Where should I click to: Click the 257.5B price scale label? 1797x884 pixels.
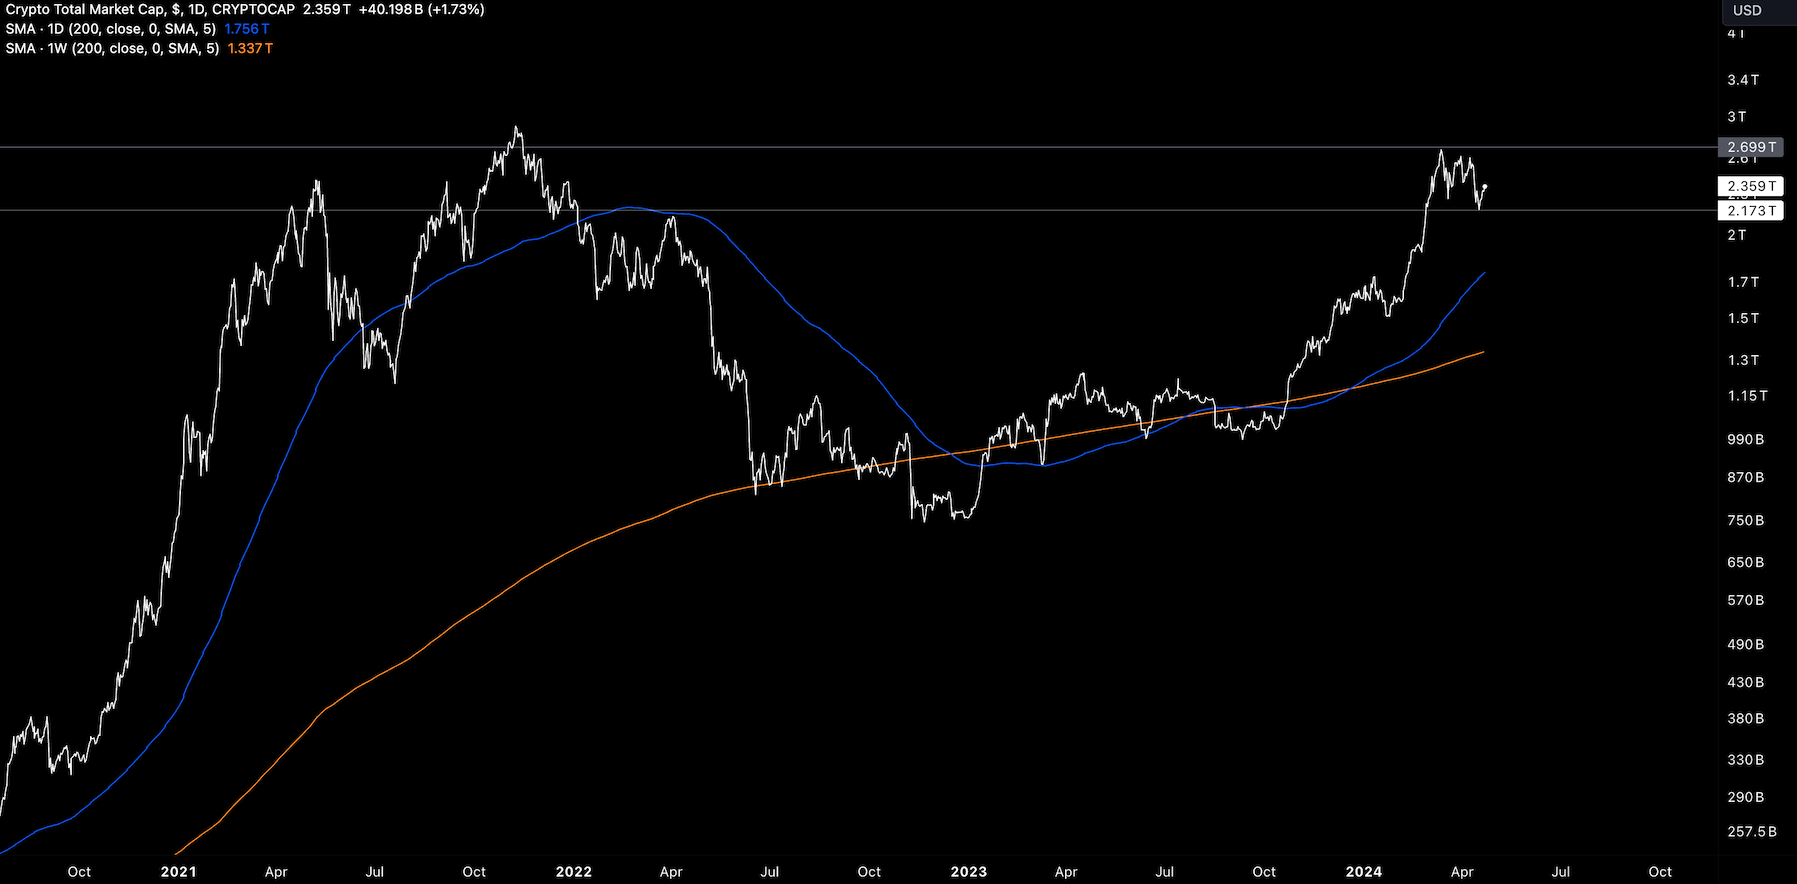pos(1751,832)
